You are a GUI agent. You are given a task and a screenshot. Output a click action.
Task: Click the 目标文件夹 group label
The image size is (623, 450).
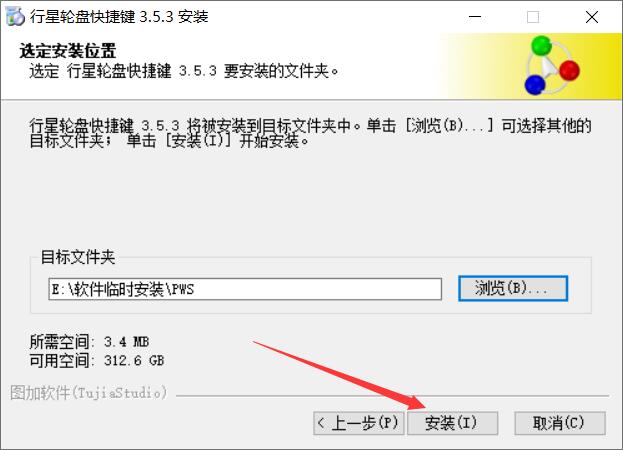click(78, 257)
